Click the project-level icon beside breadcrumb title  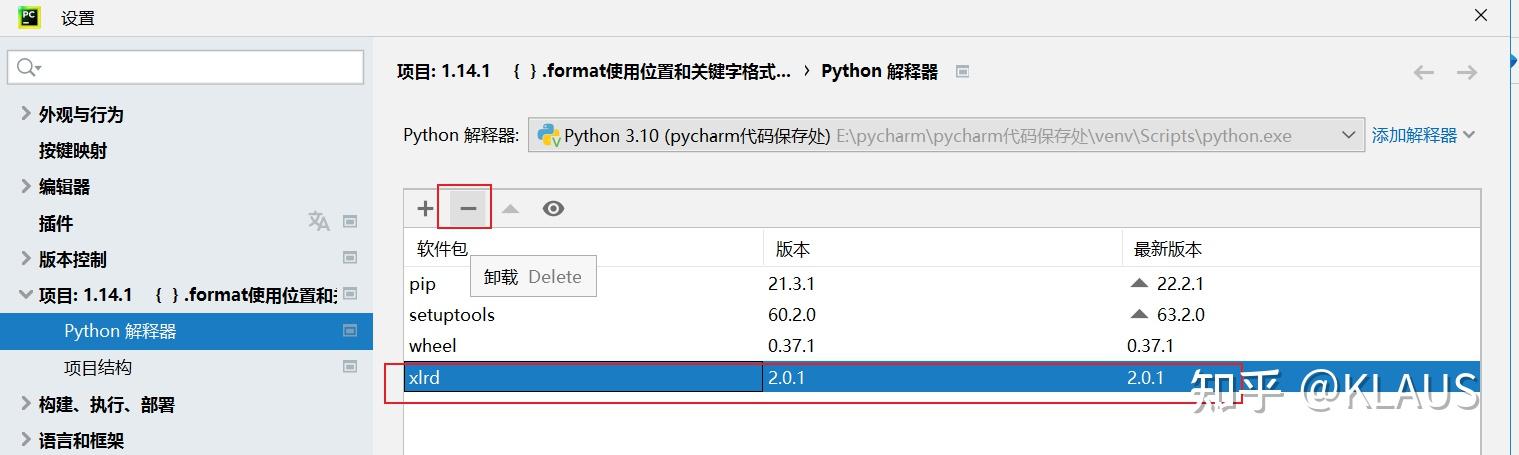(963, 71)
